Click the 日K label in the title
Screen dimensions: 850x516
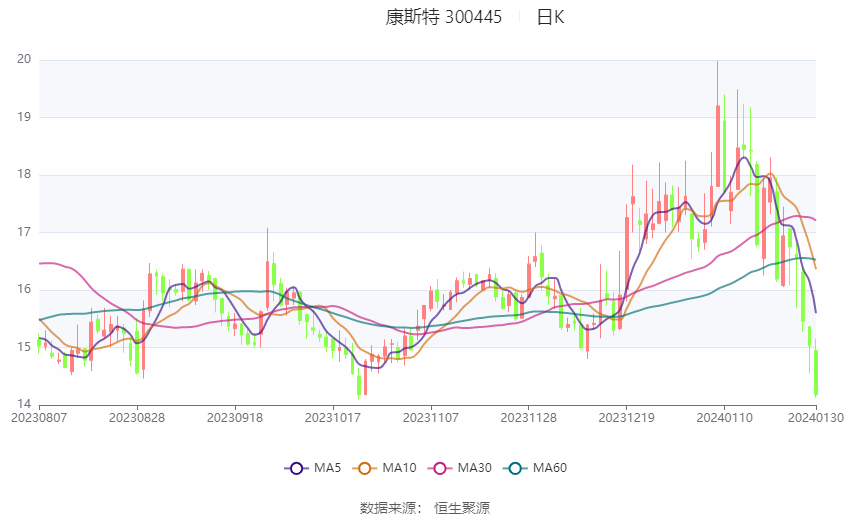coord(550,17)
